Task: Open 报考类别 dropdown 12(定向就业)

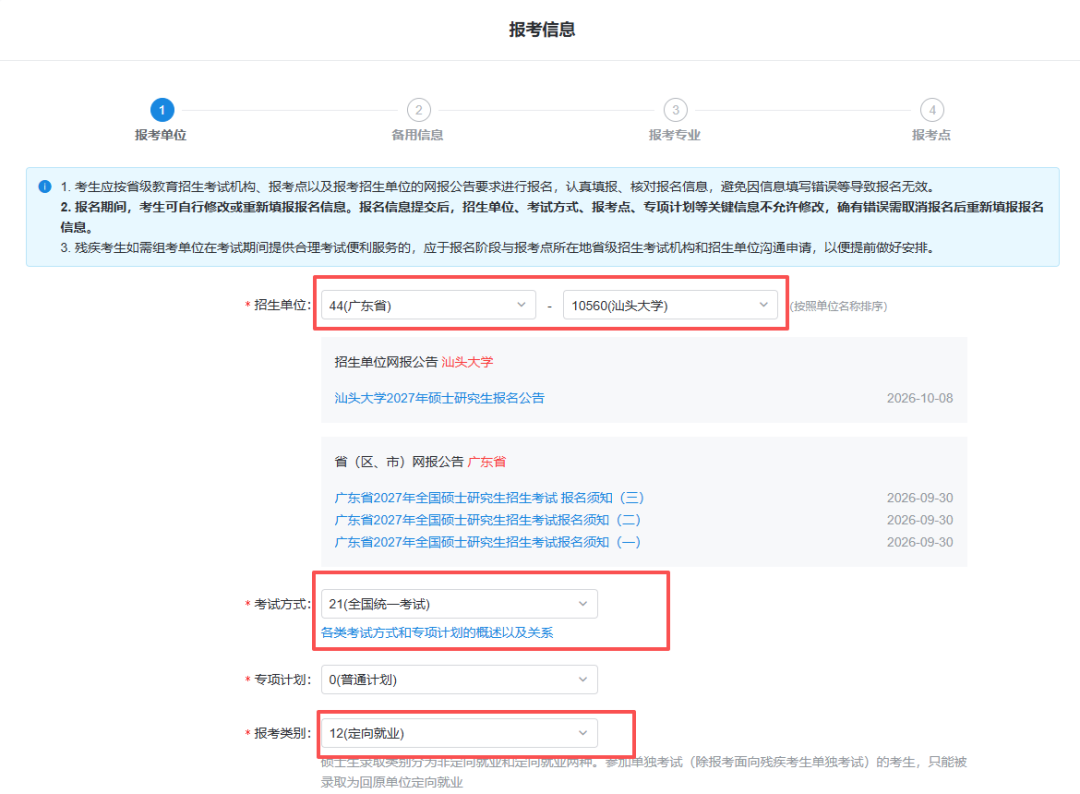Action: tap(459, 733)
